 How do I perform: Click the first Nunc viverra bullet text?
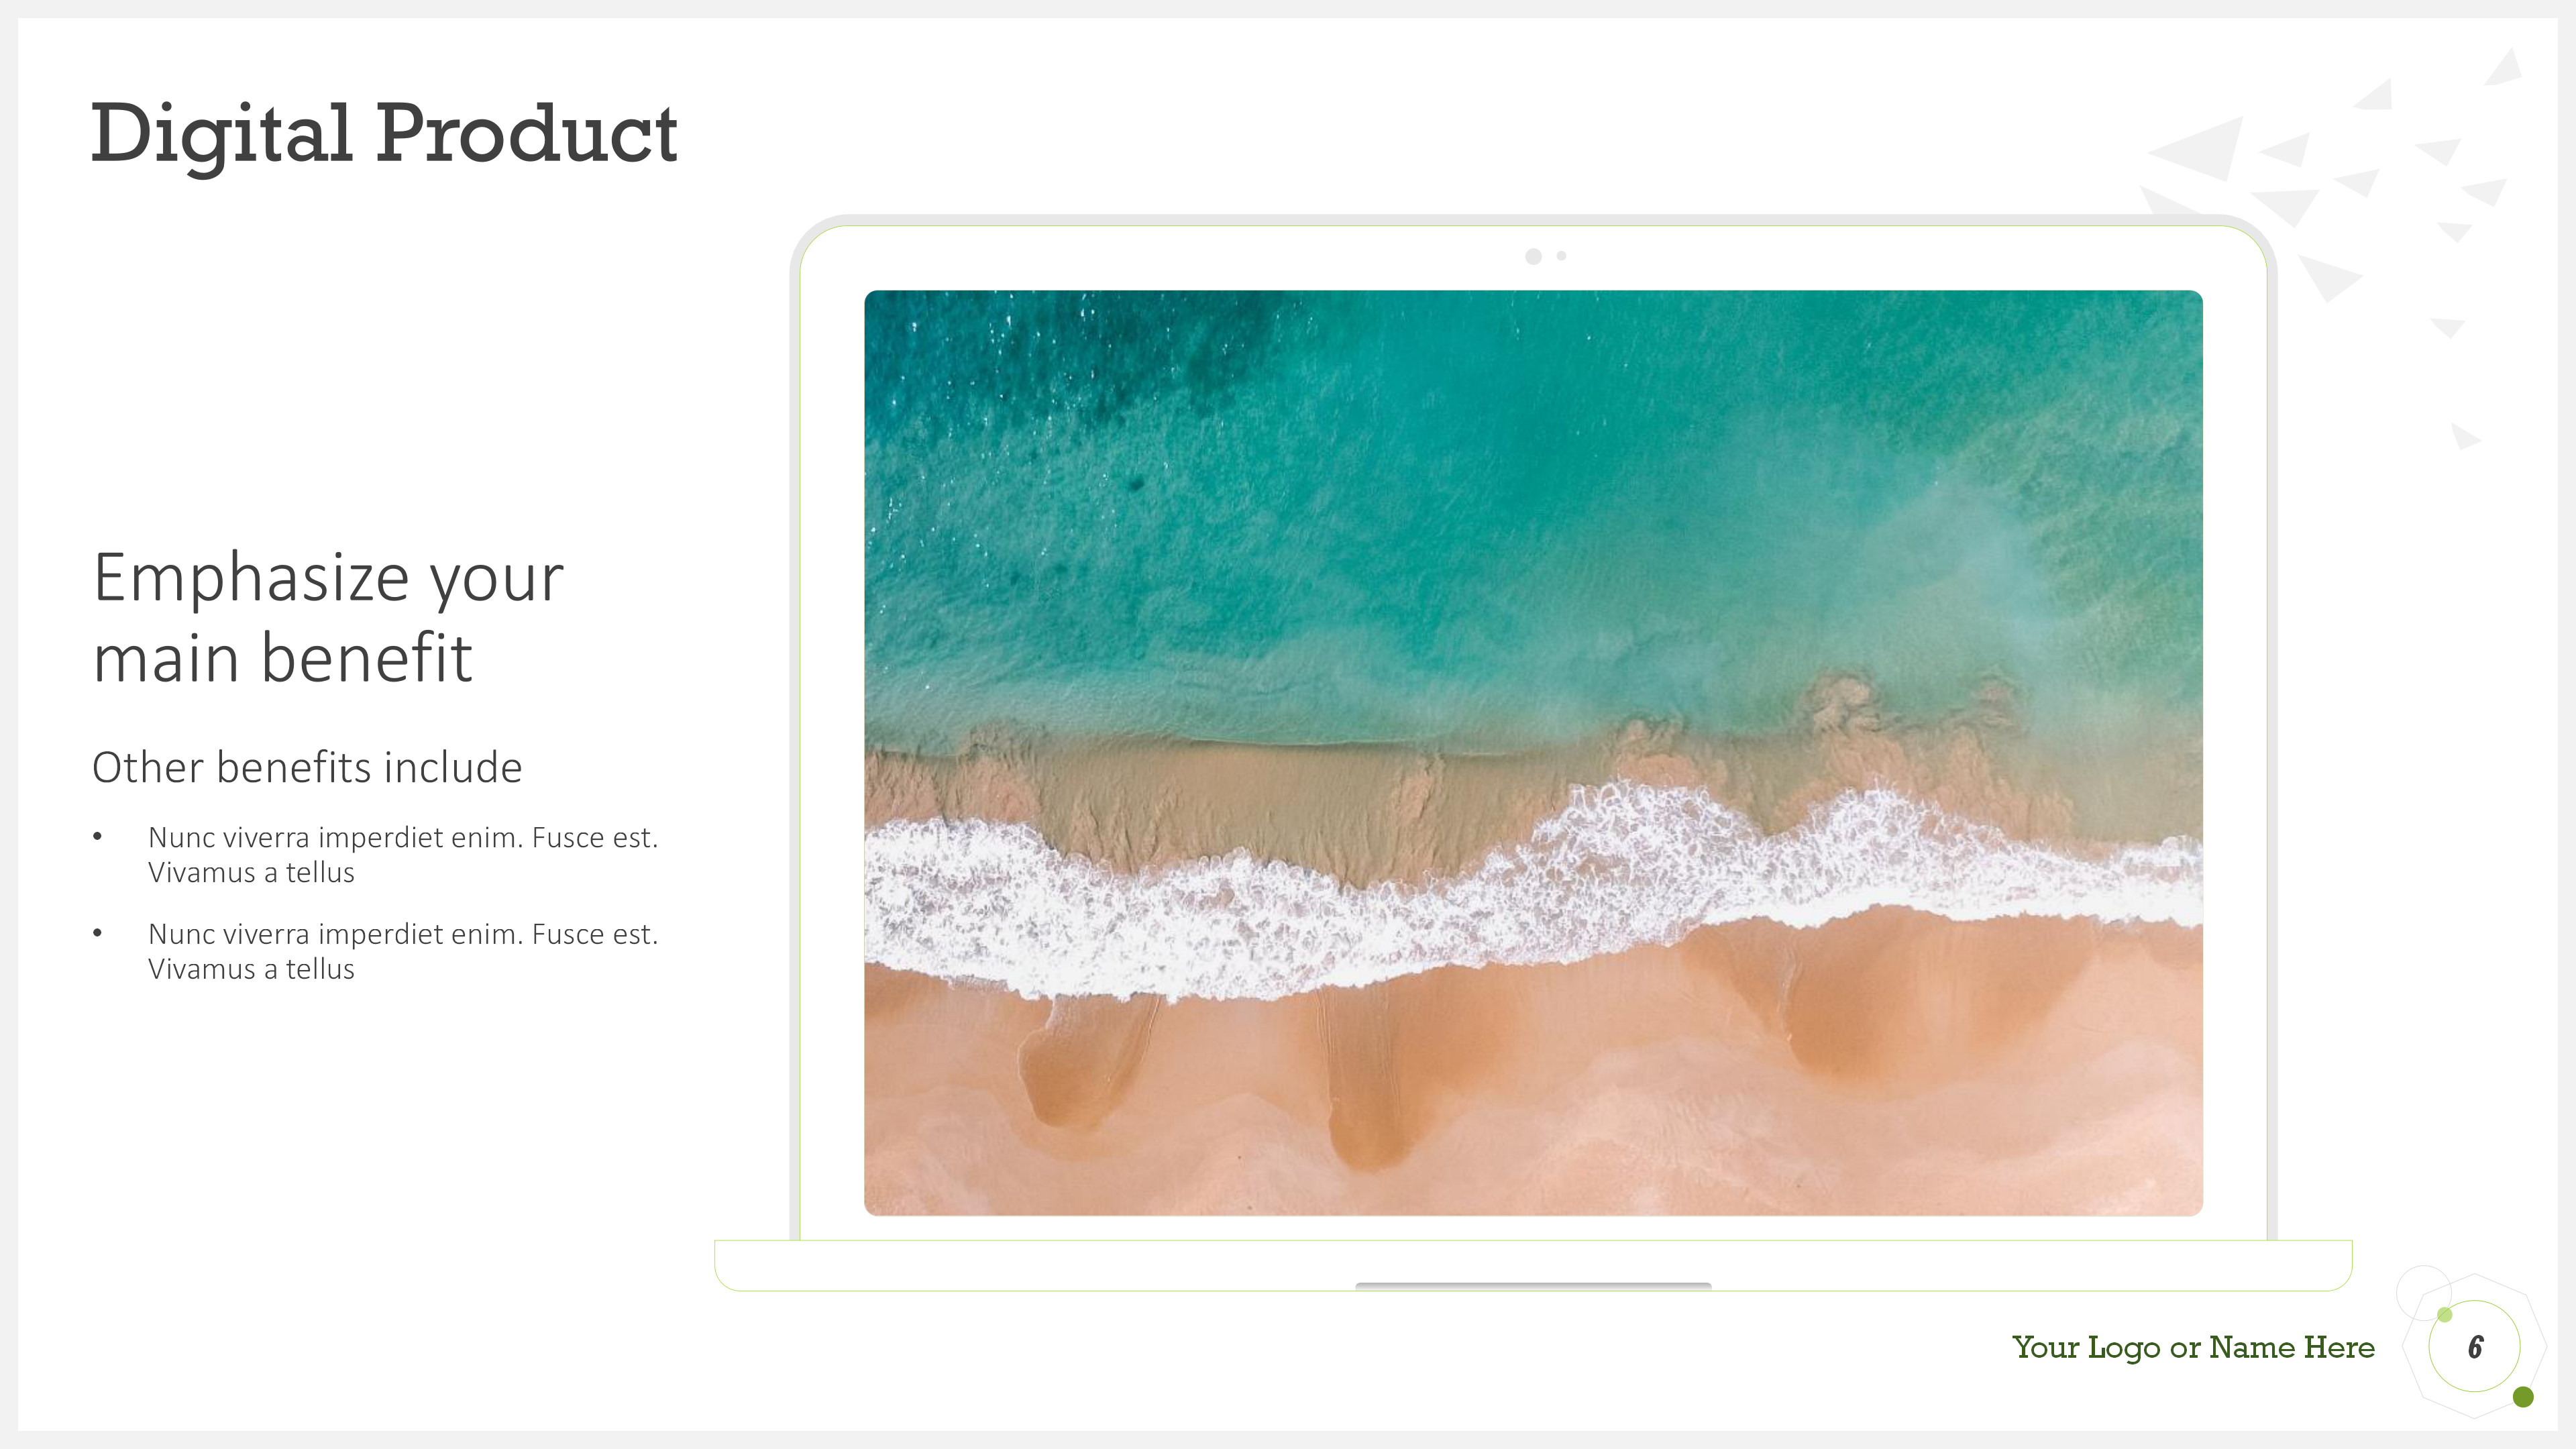(403, 854)
